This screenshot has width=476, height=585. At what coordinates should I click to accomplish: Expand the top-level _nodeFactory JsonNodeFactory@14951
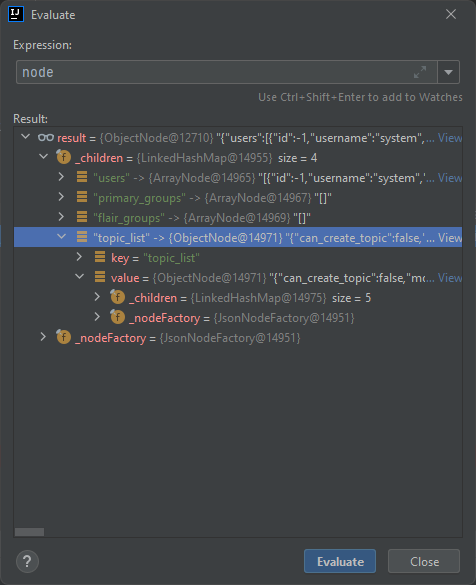[43, 337]
